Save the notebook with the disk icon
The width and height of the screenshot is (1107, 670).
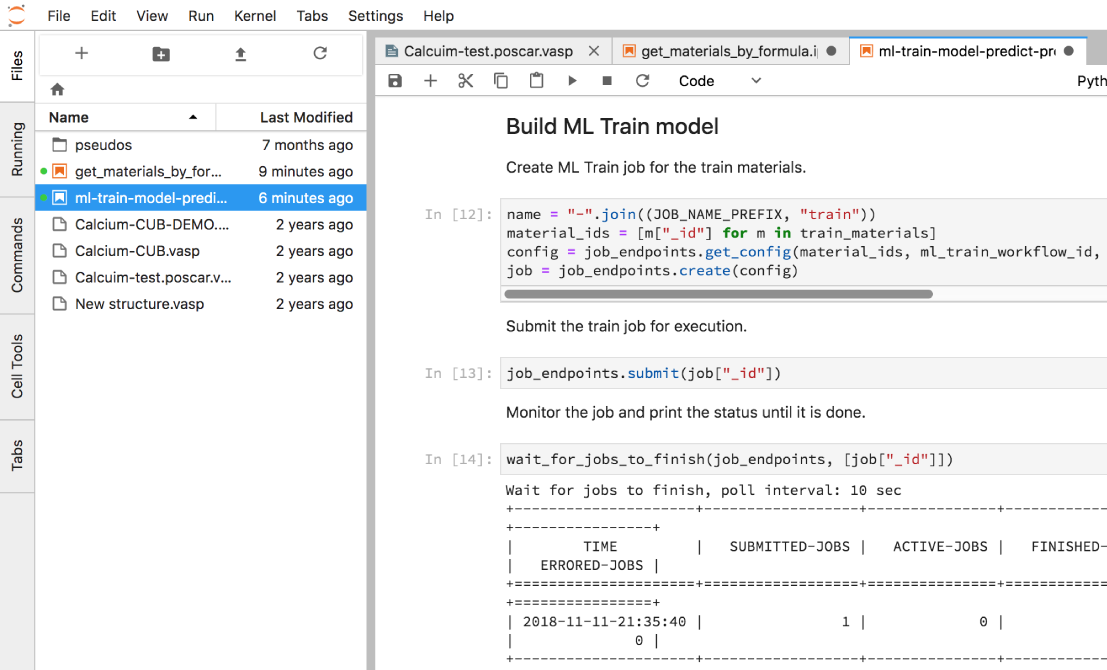click(395, 80)
